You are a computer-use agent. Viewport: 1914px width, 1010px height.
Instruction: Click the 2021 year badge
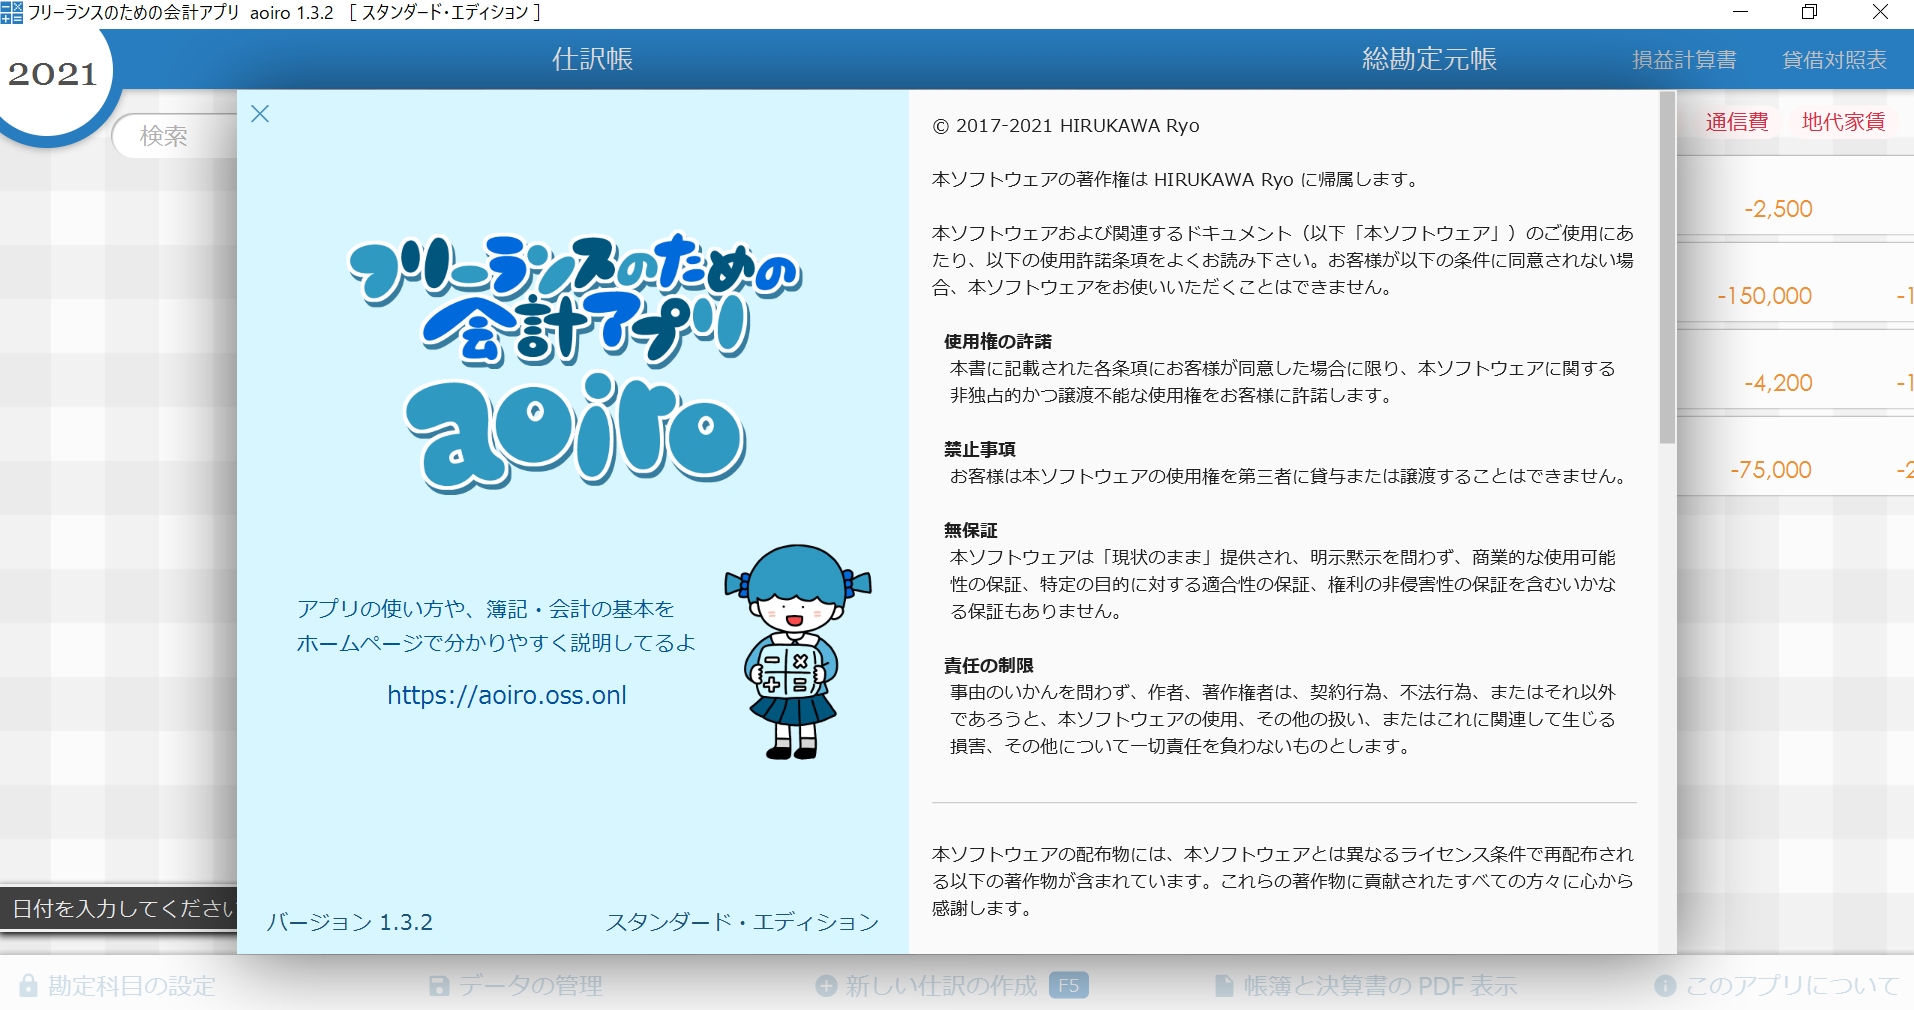pyautogui.click(x=50, y=72)
